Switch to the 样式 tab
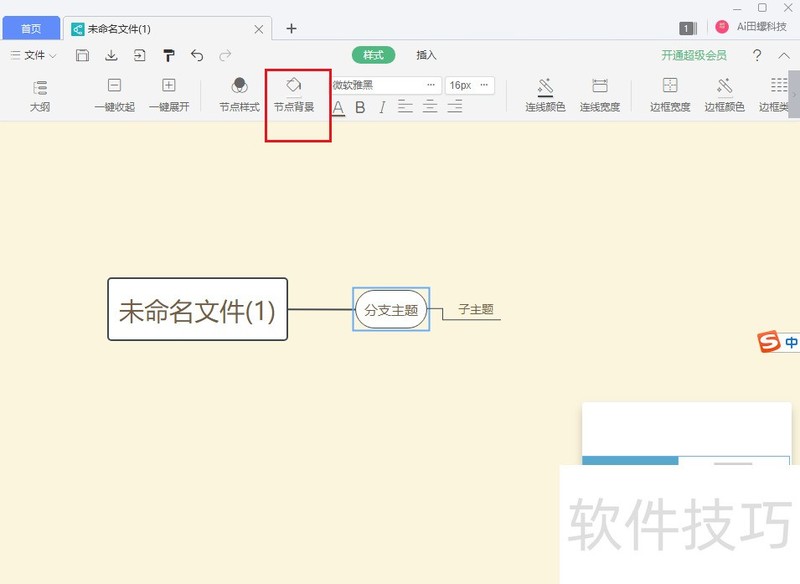Screen dimensions: 800x584 click(373, 55)
